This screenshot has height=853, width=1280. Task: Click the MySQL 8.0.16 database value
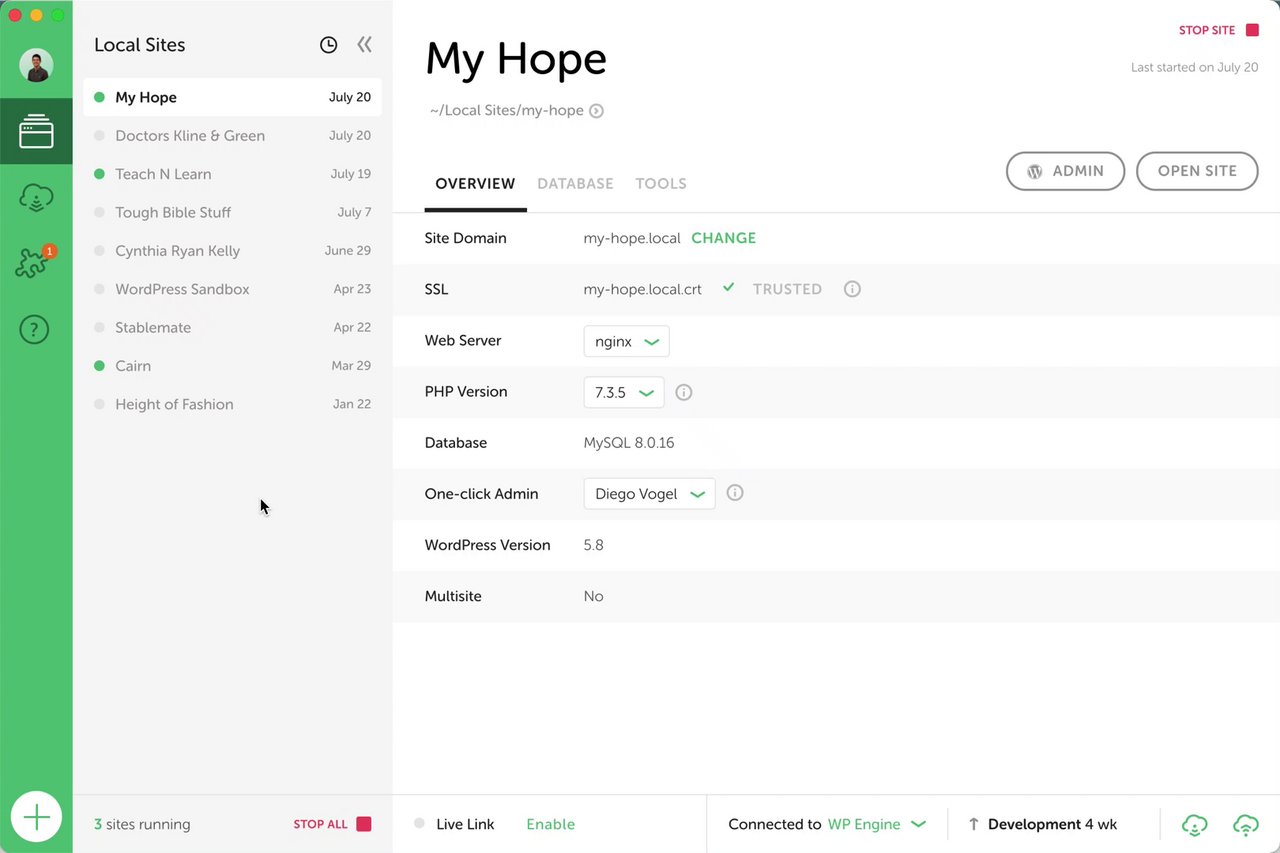(629, 443)
